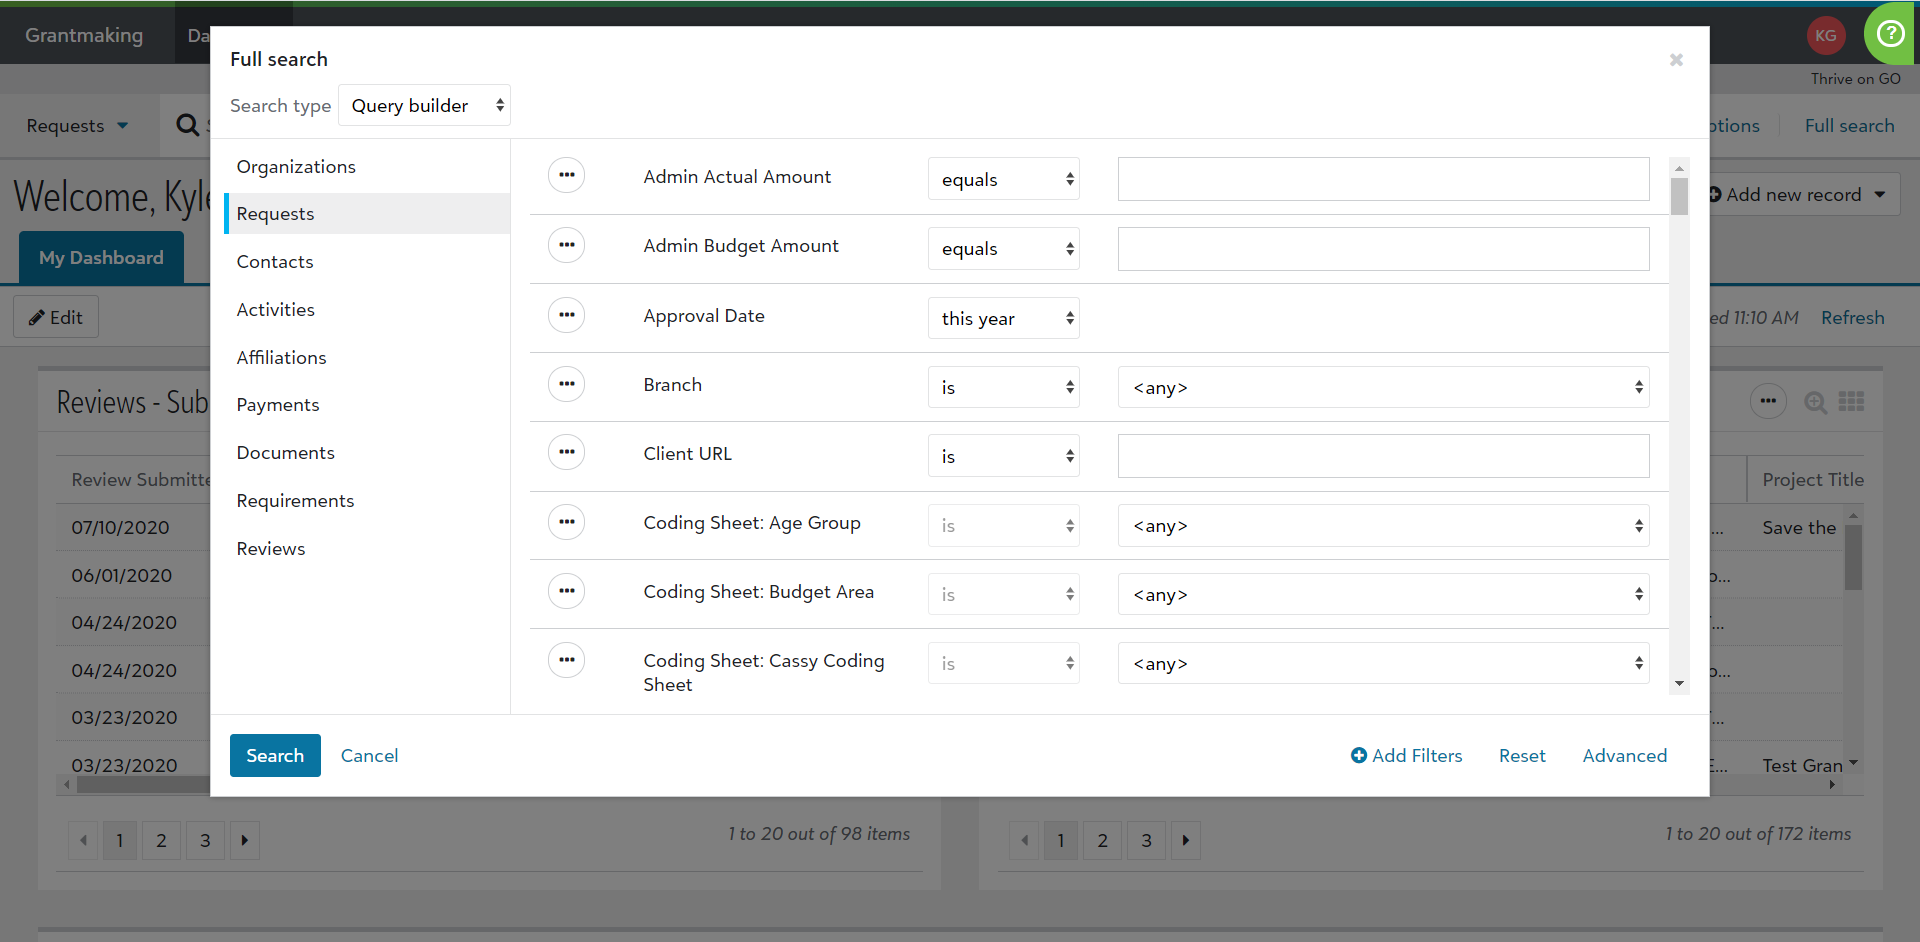Click Add Filters link
The image size is (1920, 942).
click(1406, 755)
